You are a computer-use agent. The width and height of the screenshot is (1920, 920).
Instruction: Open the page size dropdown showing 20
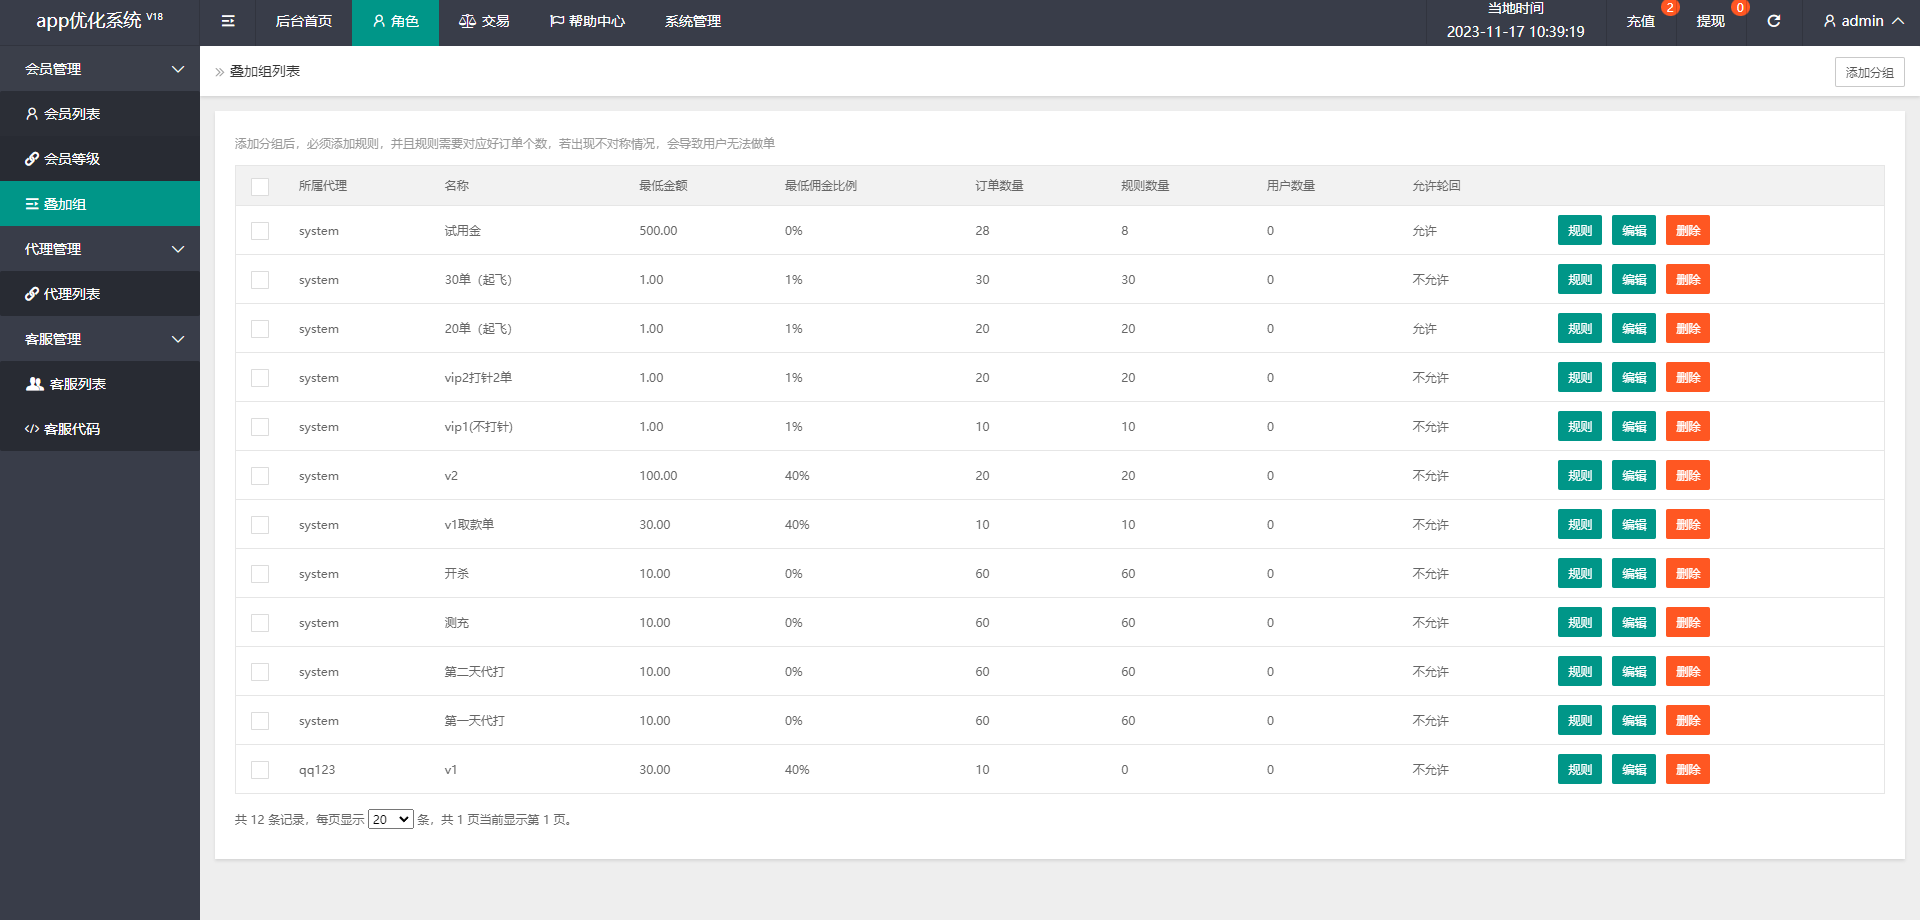click(x=390, y=820)
